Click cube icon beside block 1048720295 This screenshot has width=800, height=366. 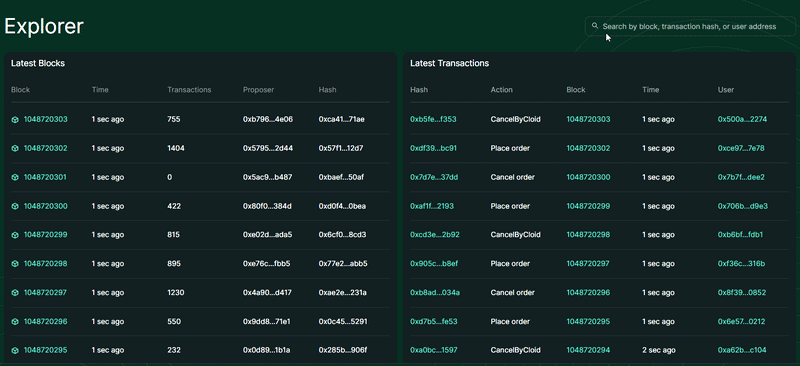click(15, 351)
